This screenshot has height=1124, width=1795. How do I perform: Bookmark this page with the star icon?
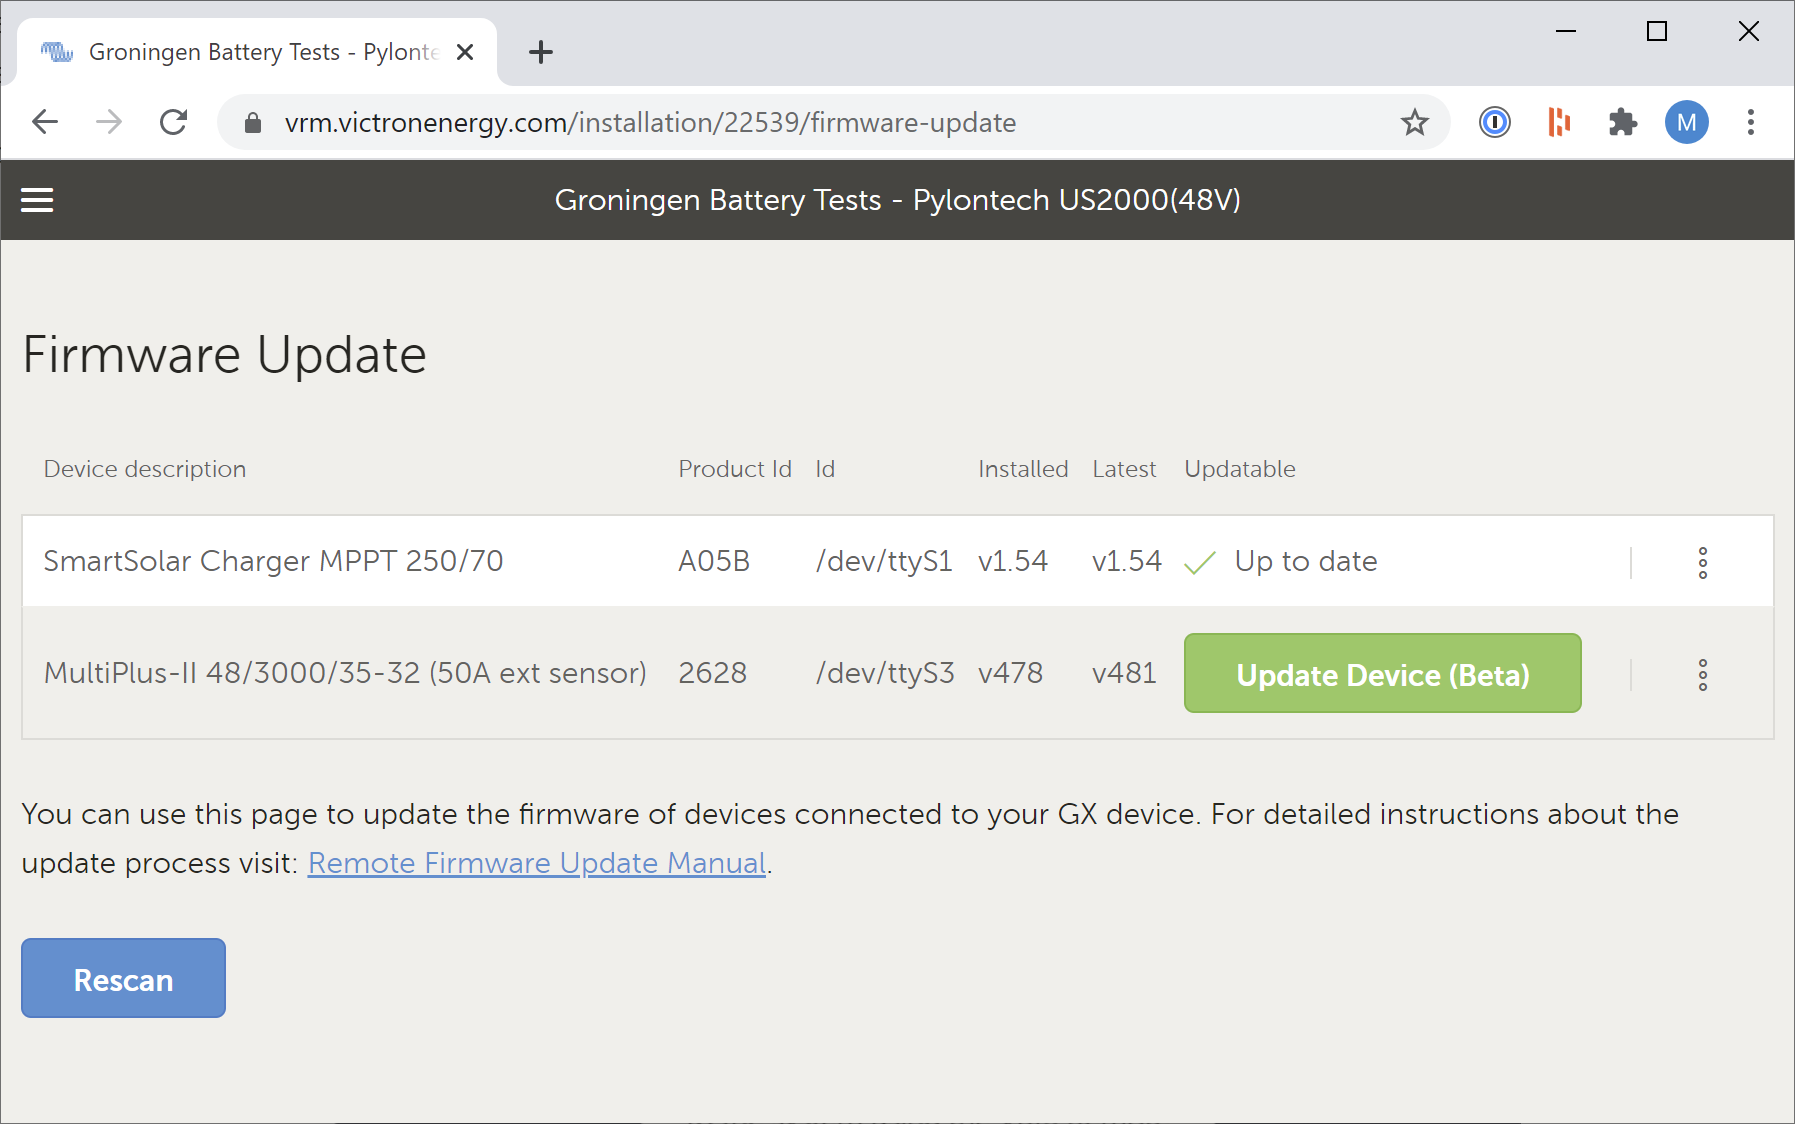1414,122
